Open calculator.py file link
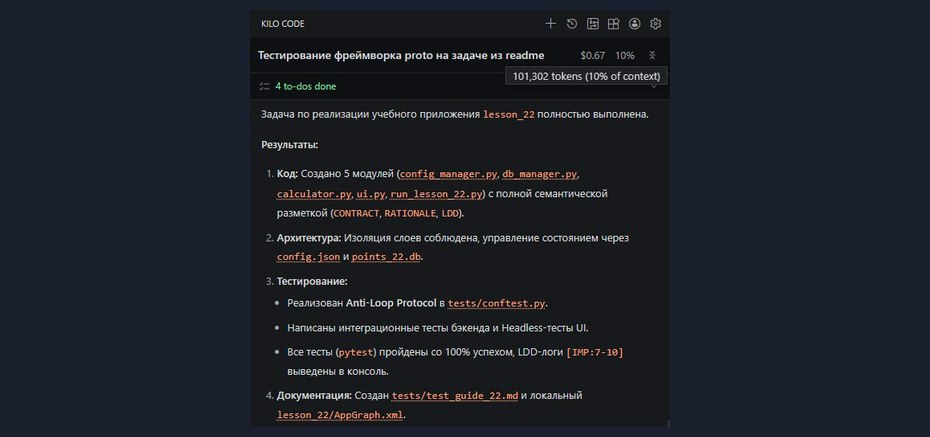 click(314, 194)
